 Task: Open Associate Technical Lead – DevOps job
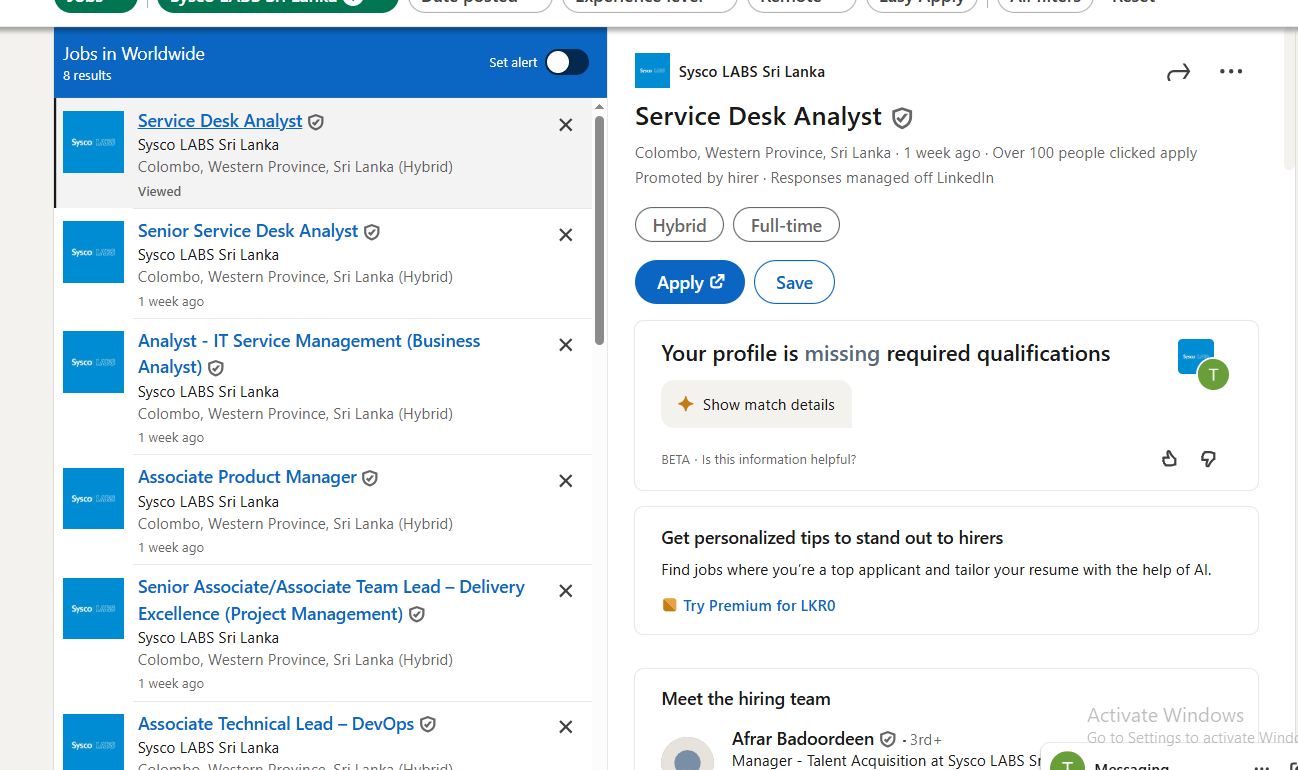[x=276, y=724]
